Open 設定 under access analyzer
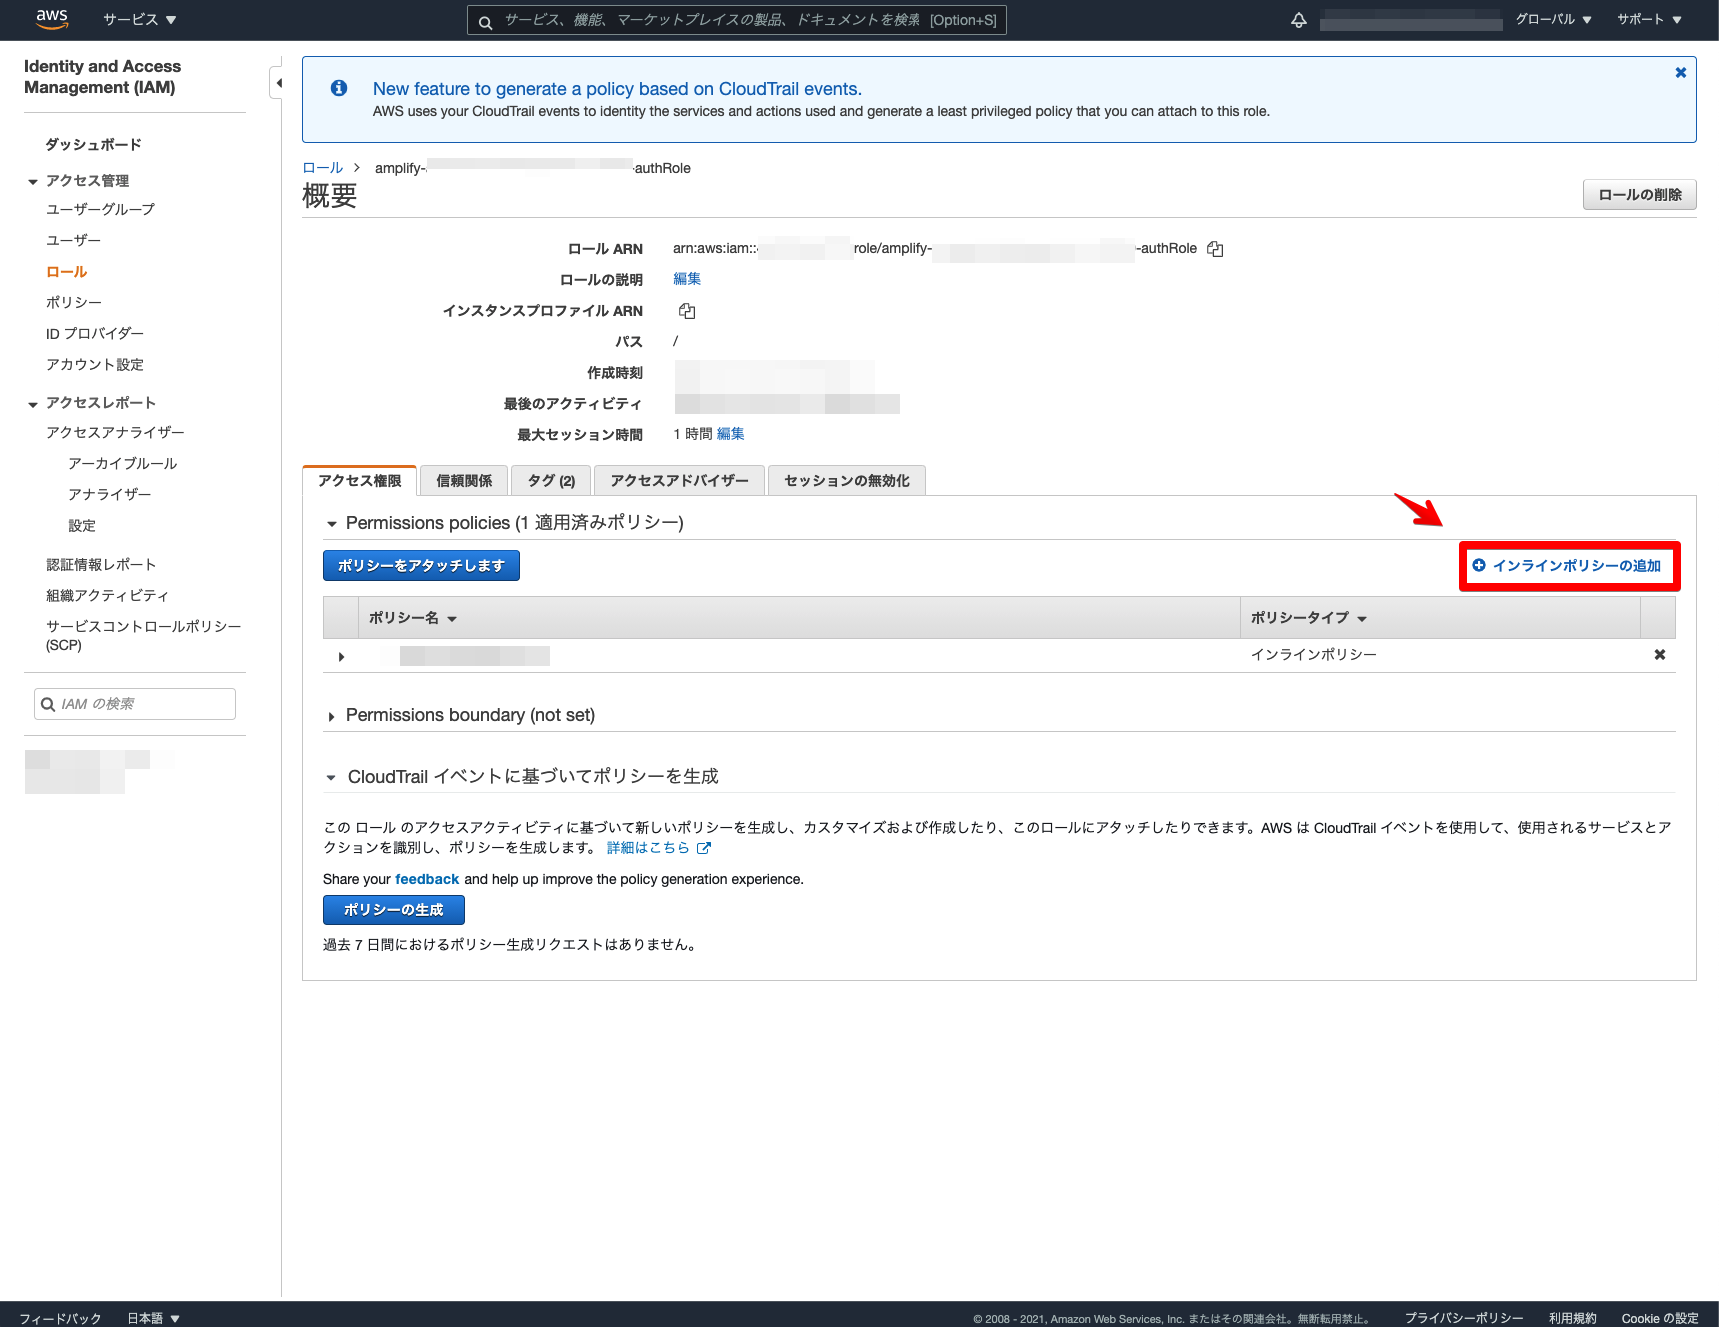The width and height of the screenshot is (1719, 1327). [82, 526]
